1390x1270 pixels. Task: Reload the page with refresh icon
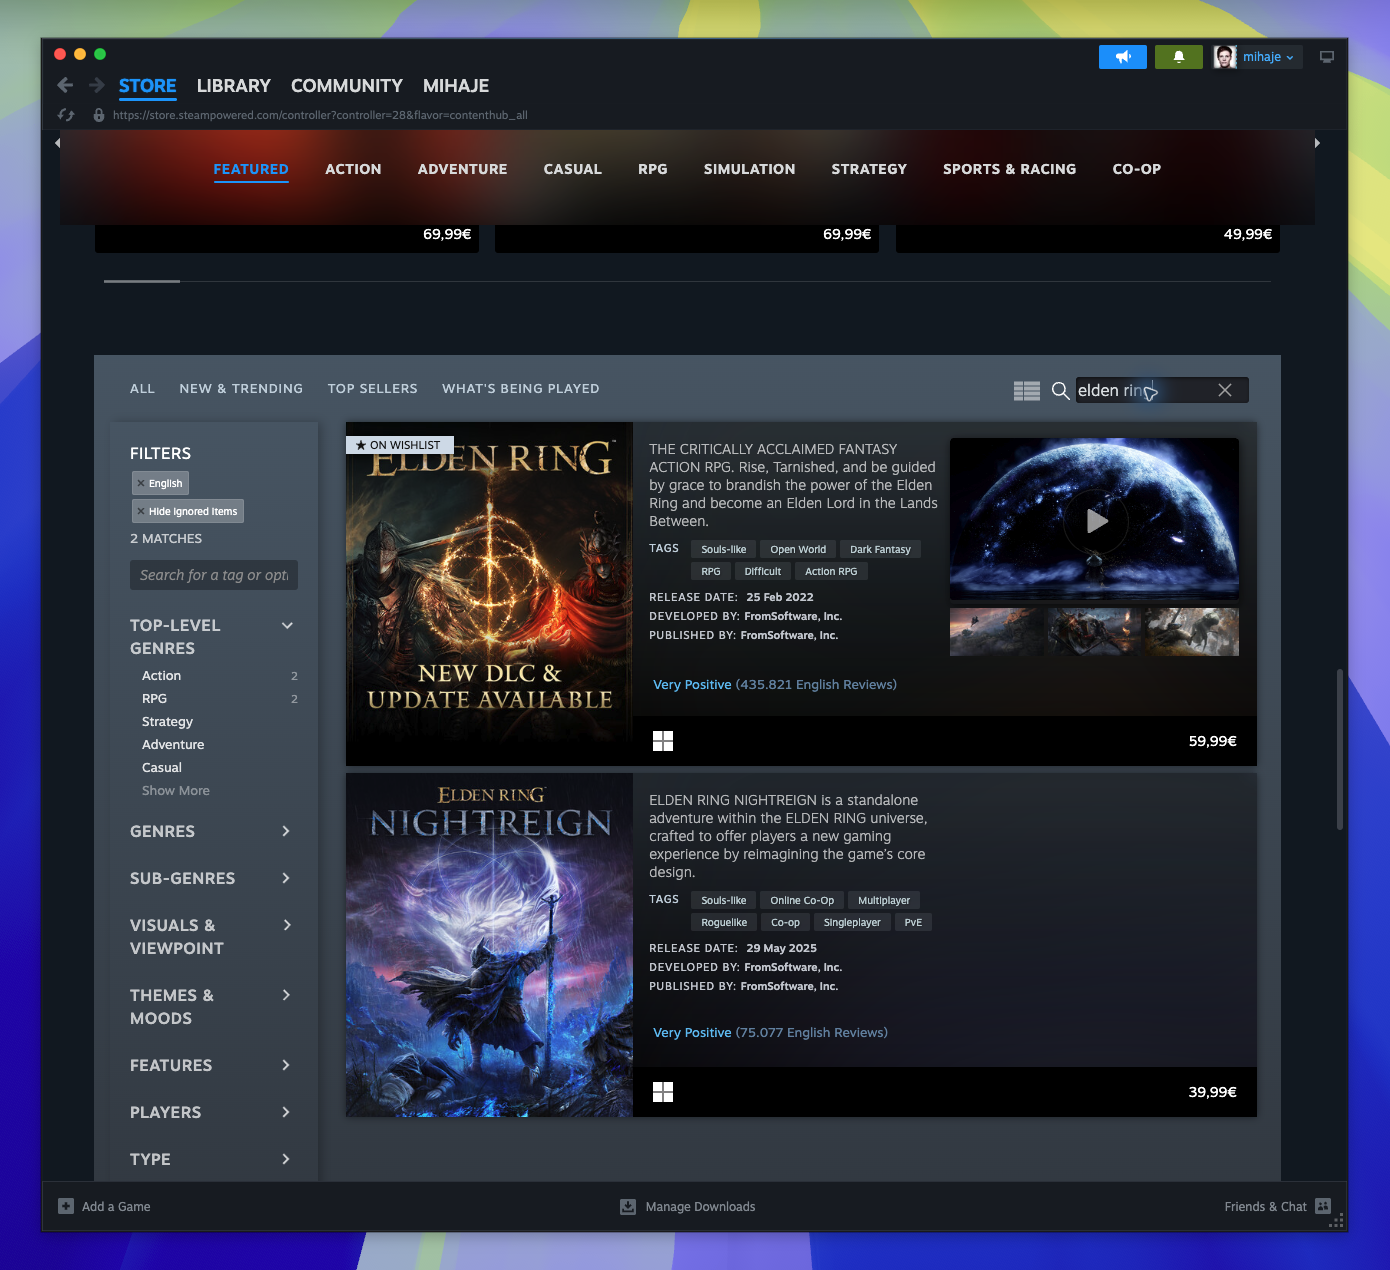point(66,115)
